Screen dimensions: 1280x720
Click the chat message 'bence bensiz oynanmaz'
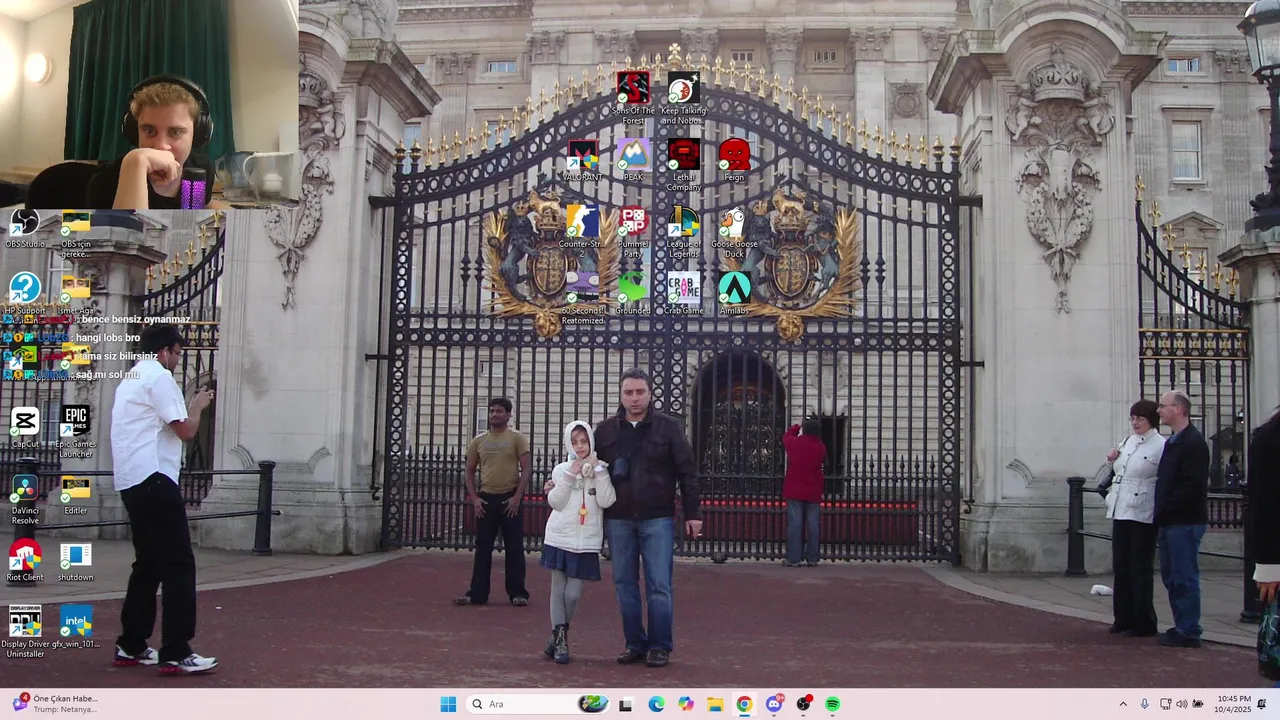click(x=135, y=320)
